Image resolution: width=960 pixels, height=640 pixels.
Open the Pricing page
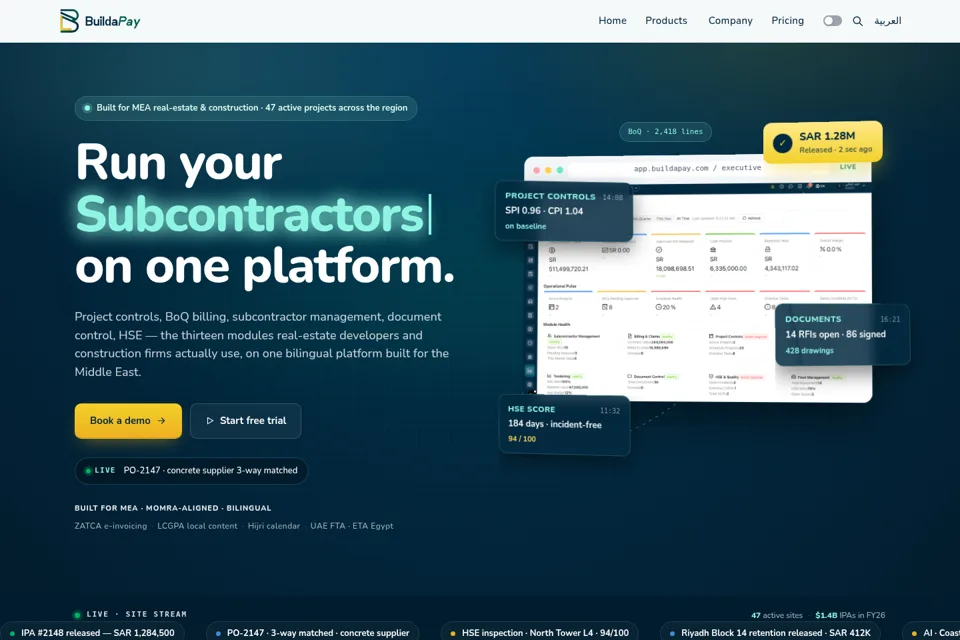(x=787, y=21)
